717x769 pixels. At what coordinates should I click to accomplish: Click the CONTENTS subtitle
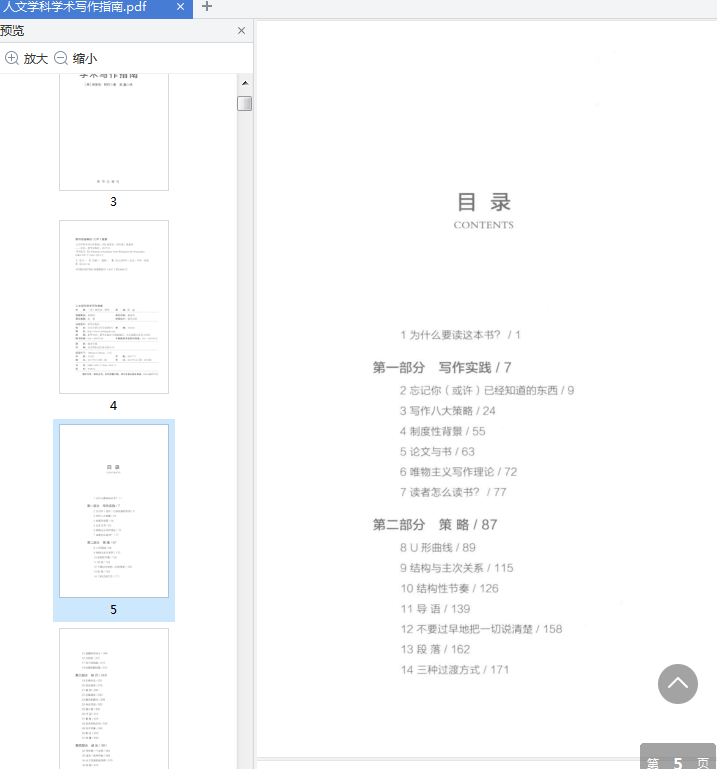484,225
